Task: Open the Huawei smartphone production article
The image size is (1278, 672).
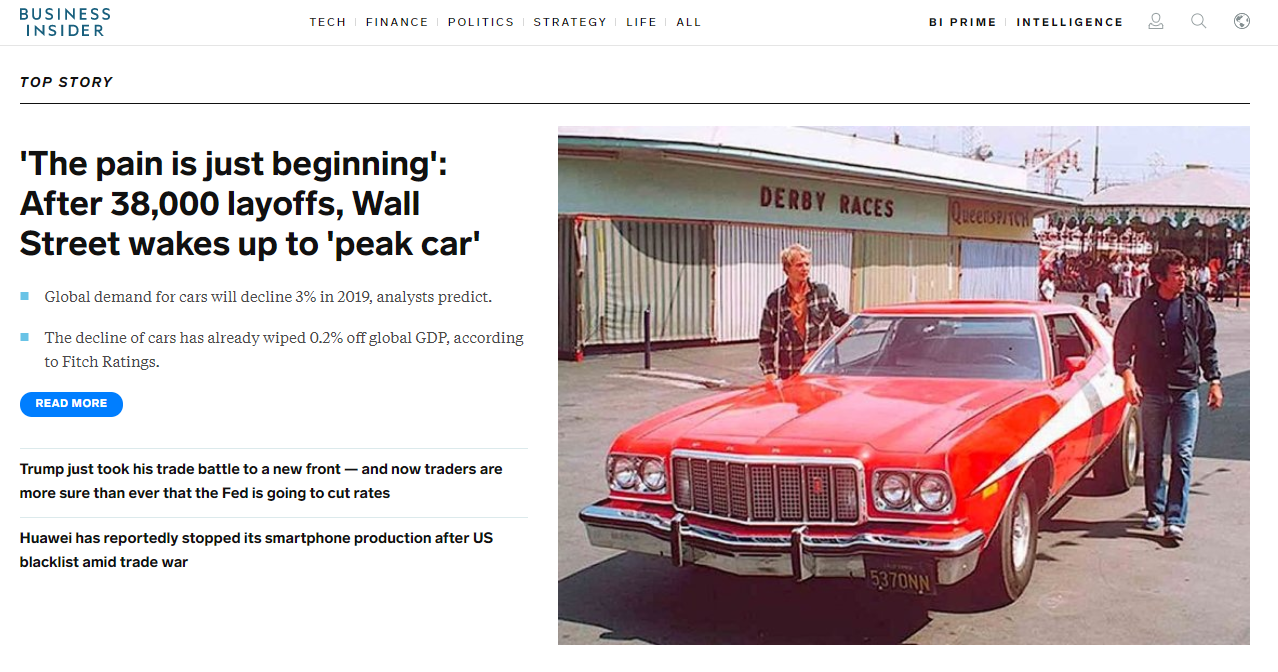Action: (256, 550)
